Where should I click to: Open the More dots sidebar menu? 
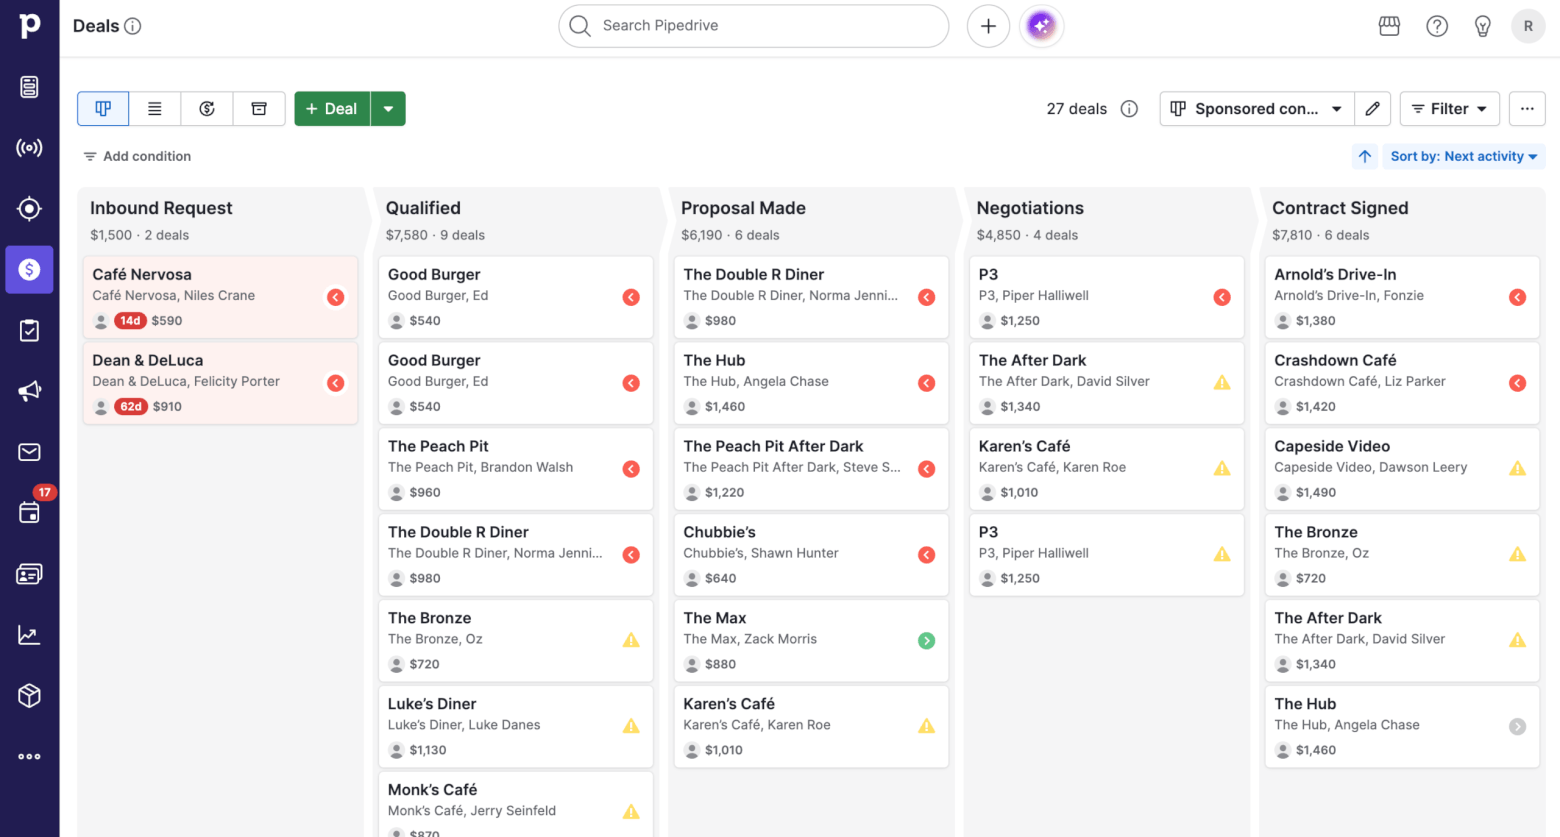29,757
